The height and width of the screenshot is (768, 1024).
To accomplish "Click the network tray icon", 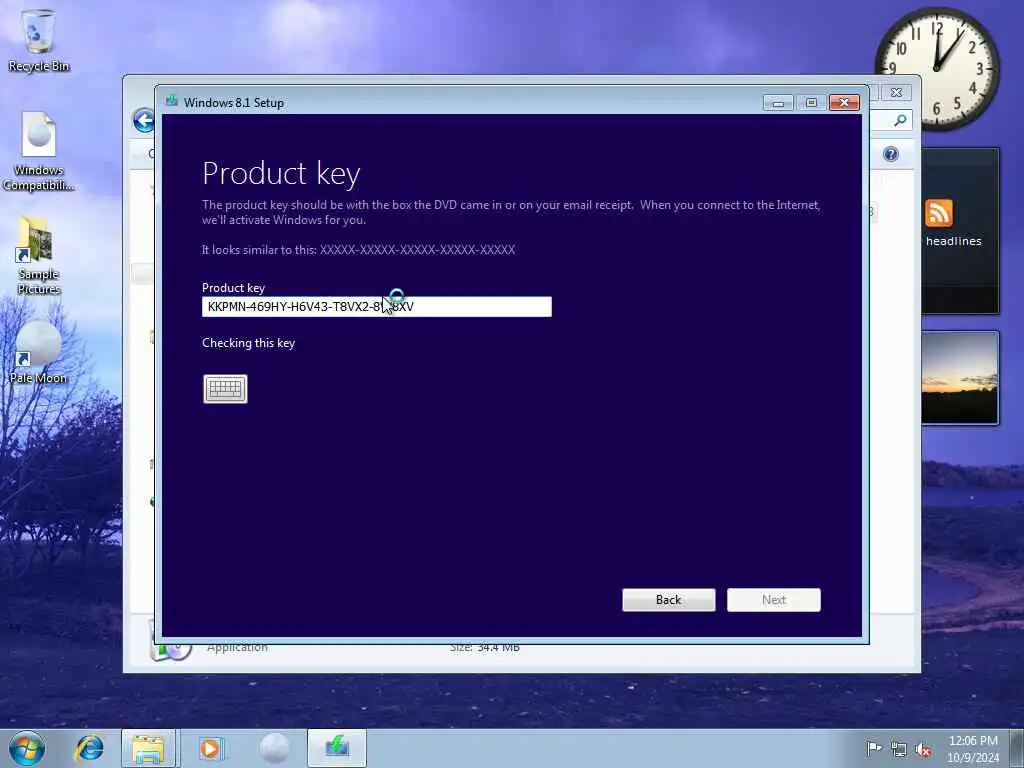I will tap(899, 750).
